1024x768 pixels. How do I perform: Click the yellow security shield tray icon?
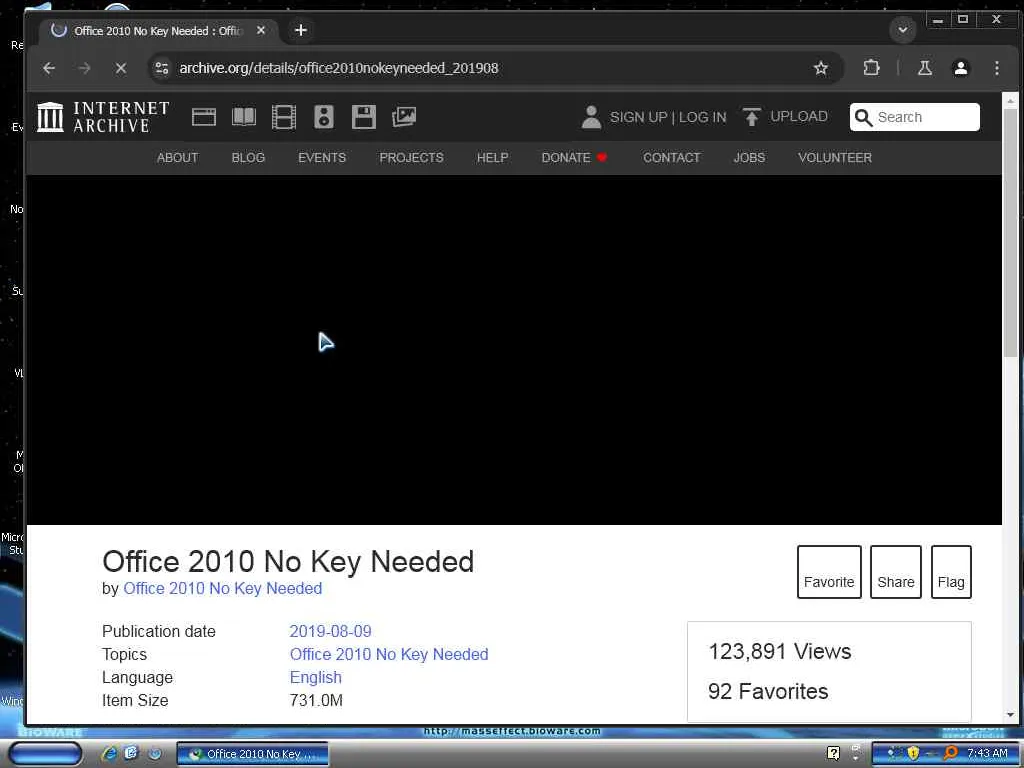(x=913, y=753)
